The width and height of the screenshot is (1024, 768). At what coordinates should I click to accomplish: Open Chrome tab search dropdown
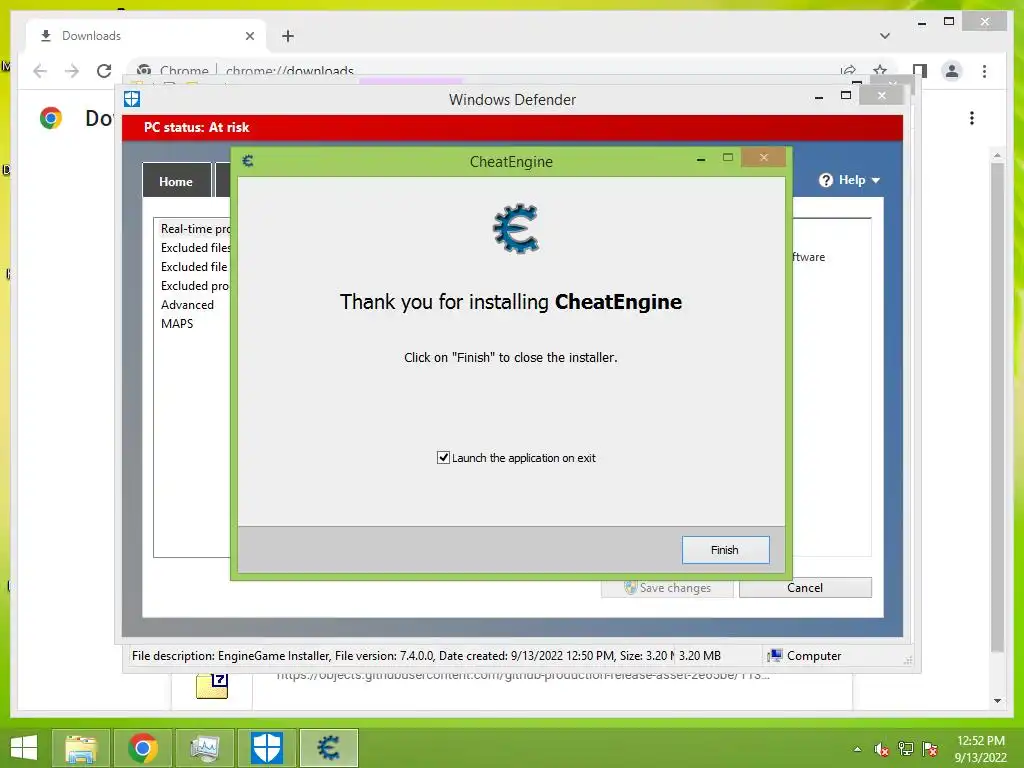[885, 36]
